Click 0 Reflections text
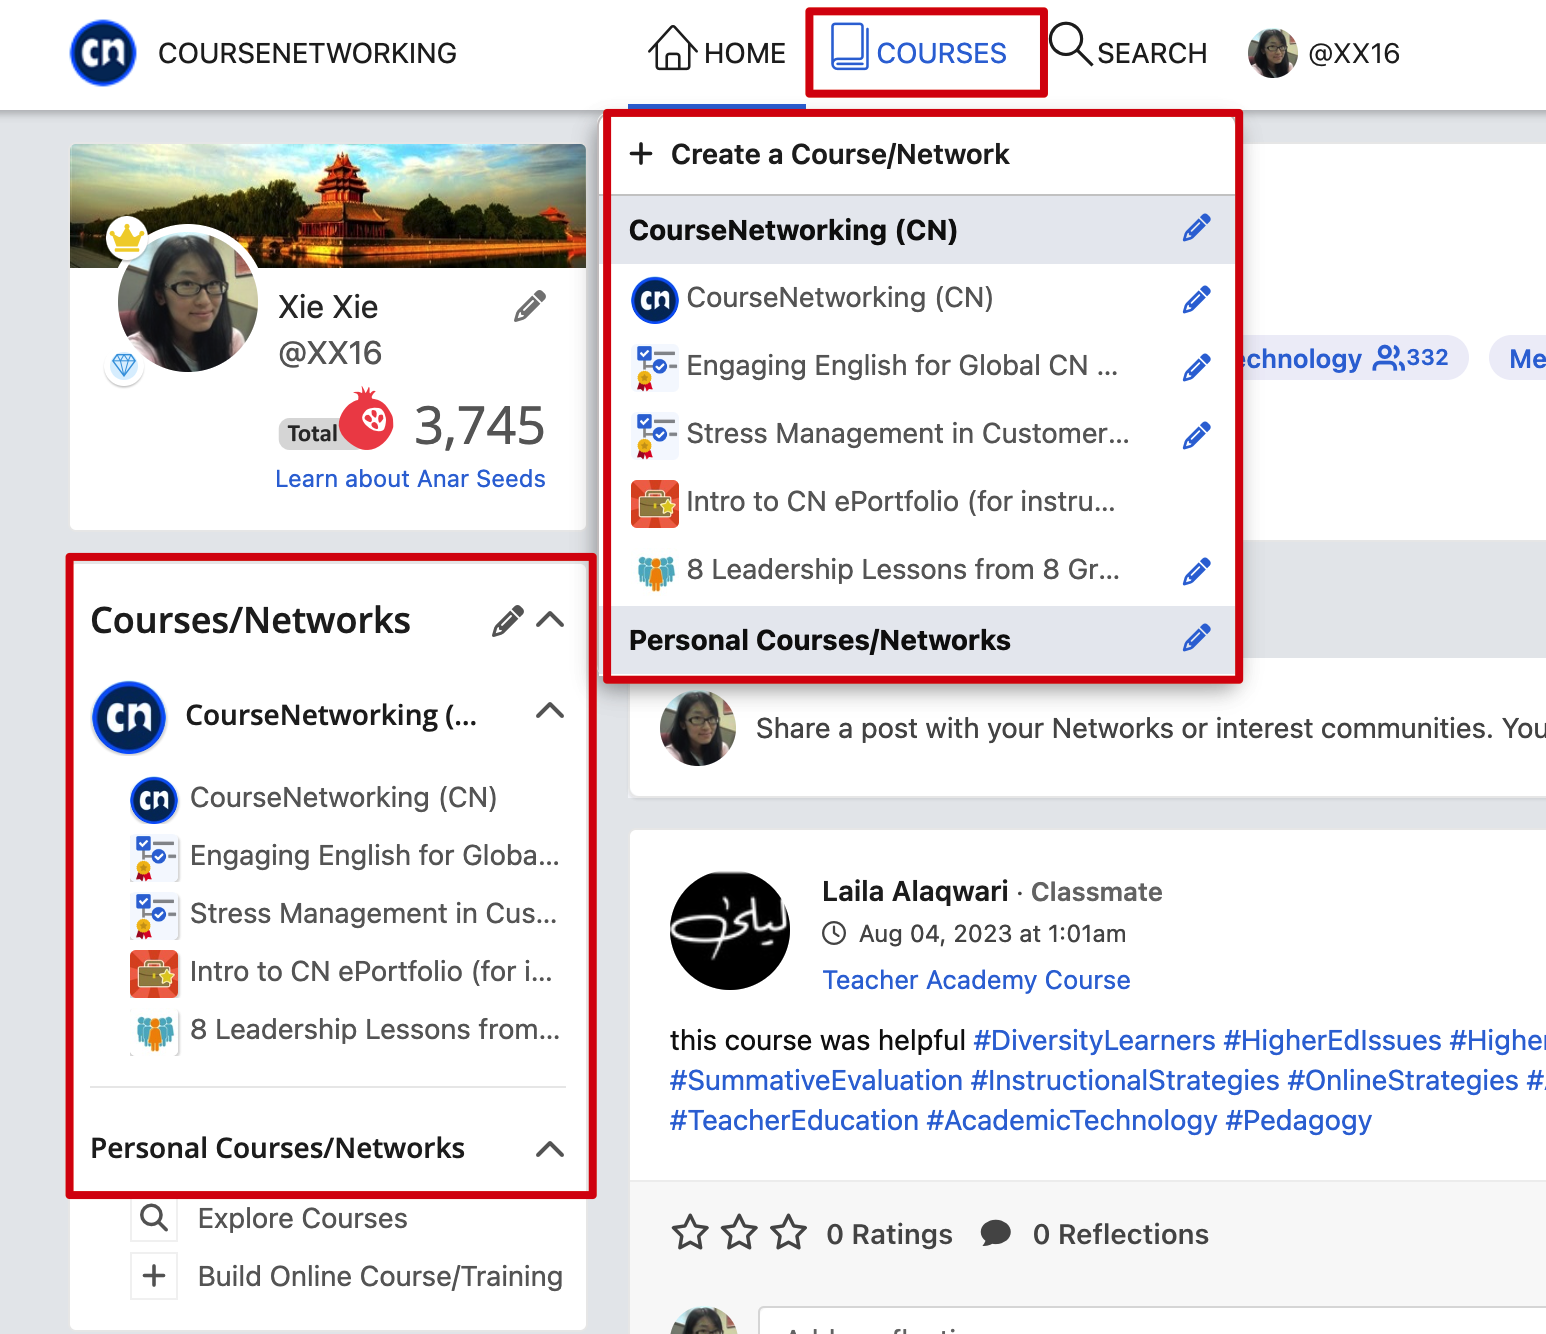1546x1334 pixels. click(x=1120, y=1234)
